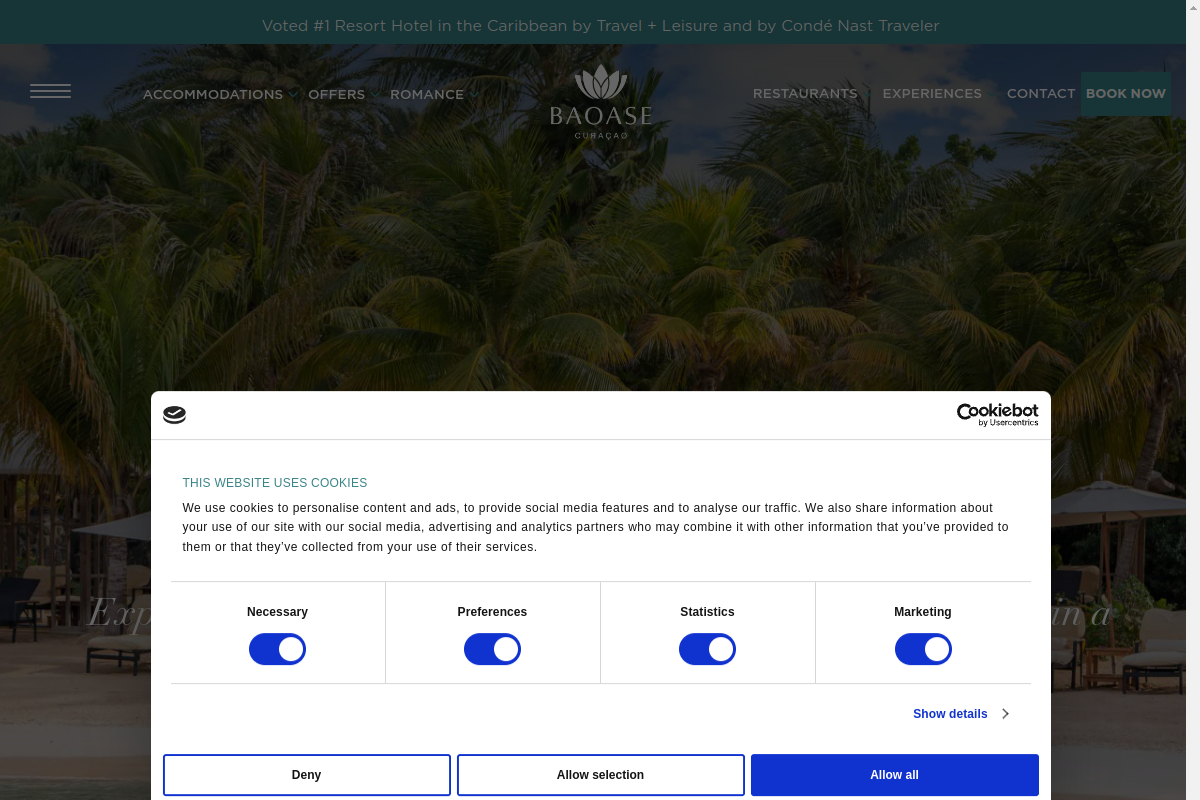This screenshot has height=800, width=1200.
Task: Open the Cookiebot by Usercentrics link
Action: click(997, 415)
